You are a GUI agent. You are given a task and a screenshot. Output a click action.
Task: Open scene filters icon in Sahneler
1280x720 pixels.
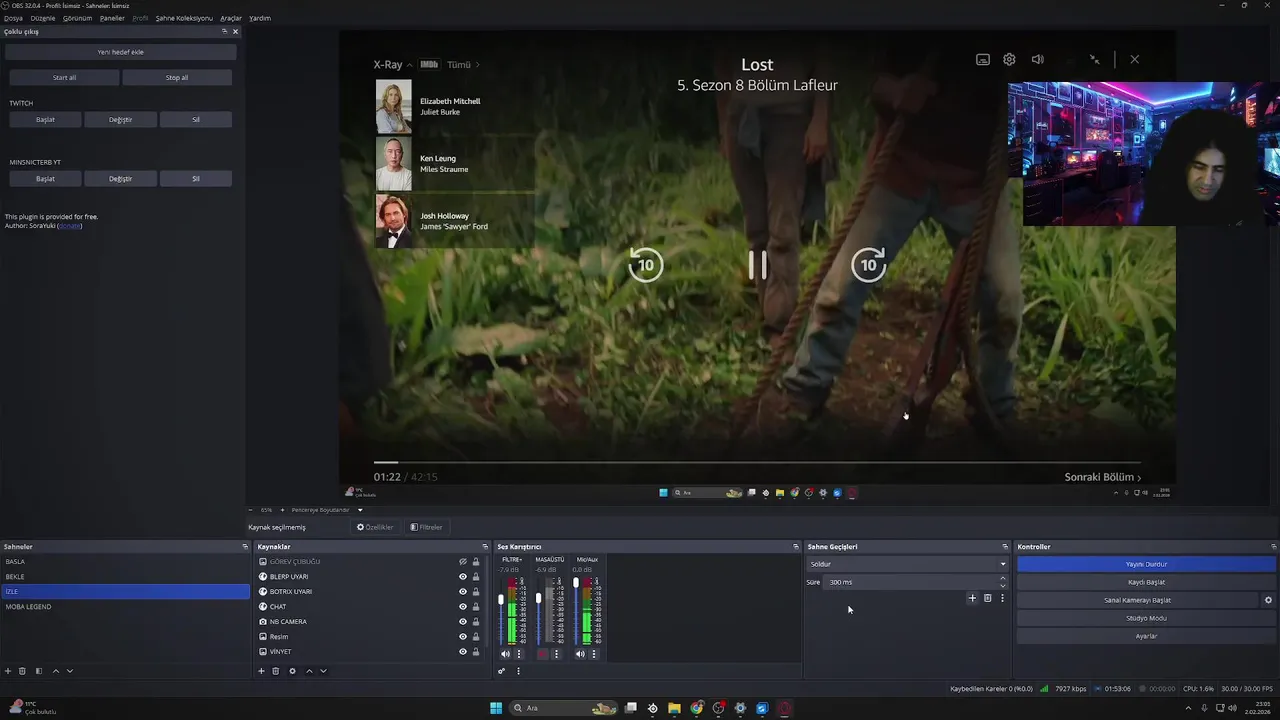[x=39, y=671]
